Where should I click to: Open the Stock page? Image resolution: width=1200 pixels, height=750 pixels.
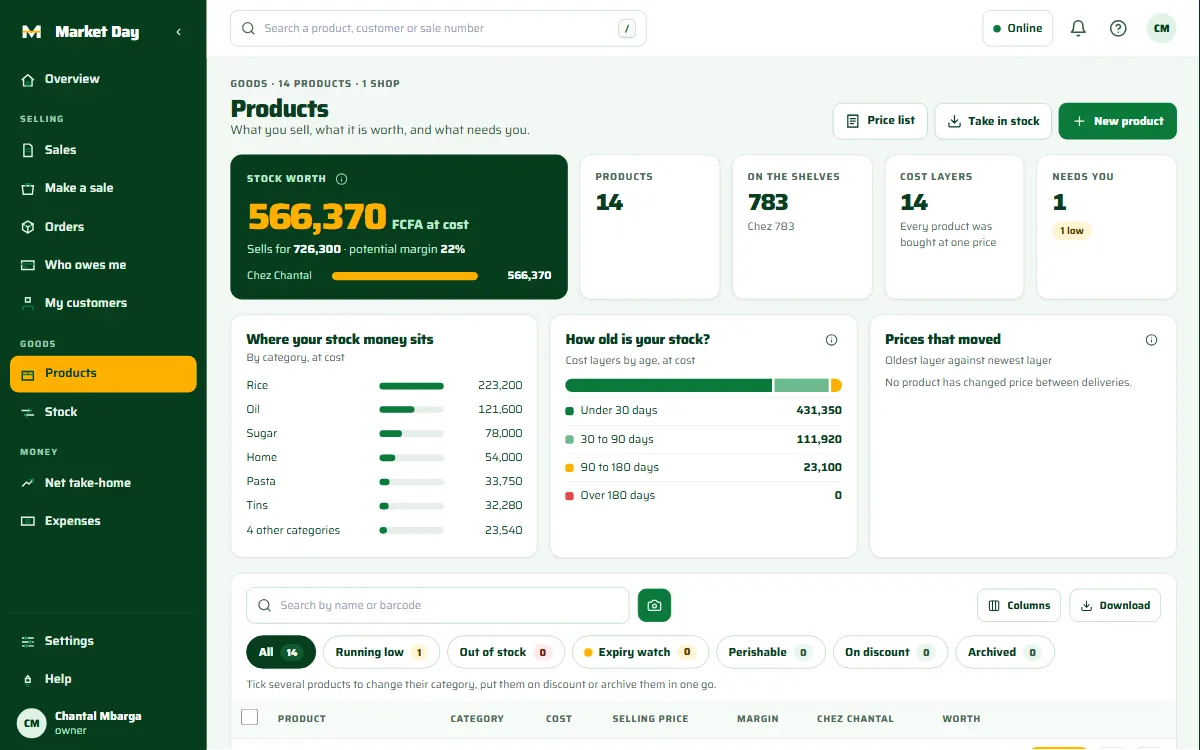coord(103,412)
